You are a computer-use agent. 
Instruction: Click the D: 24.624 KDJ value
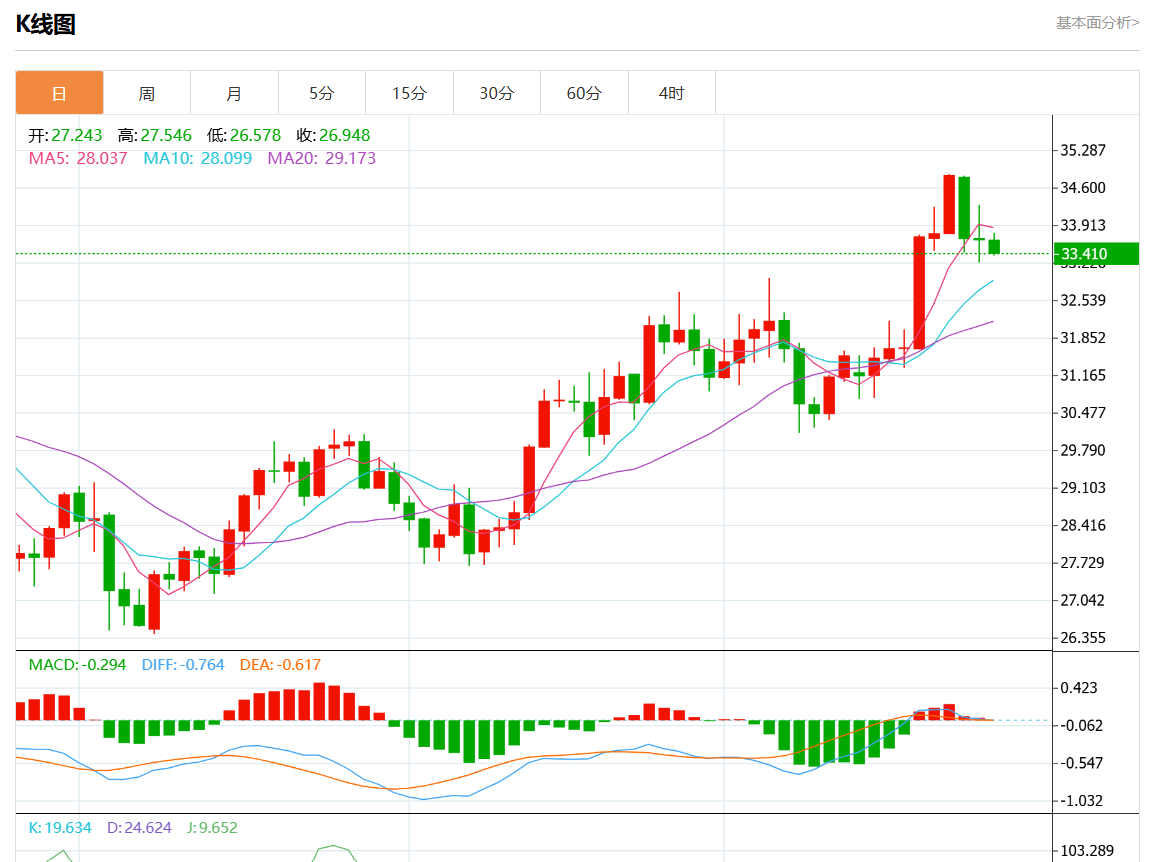(x=139, y=828)
